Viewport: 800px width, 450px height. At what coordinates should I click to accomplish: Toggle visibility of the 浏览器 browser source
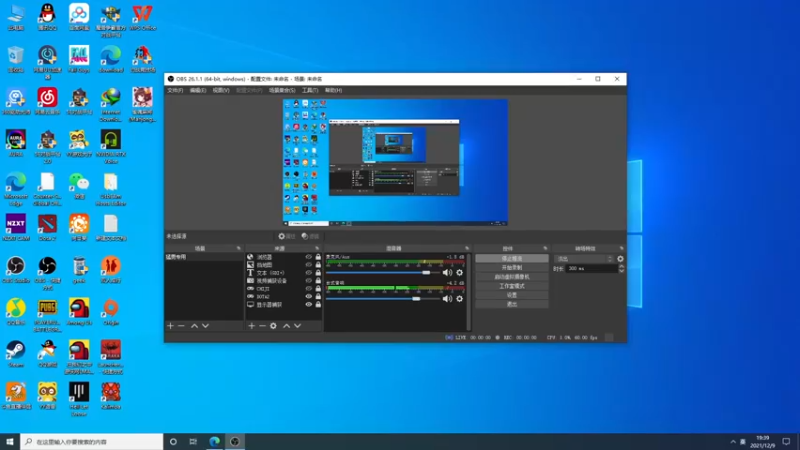tap(309, 257)
